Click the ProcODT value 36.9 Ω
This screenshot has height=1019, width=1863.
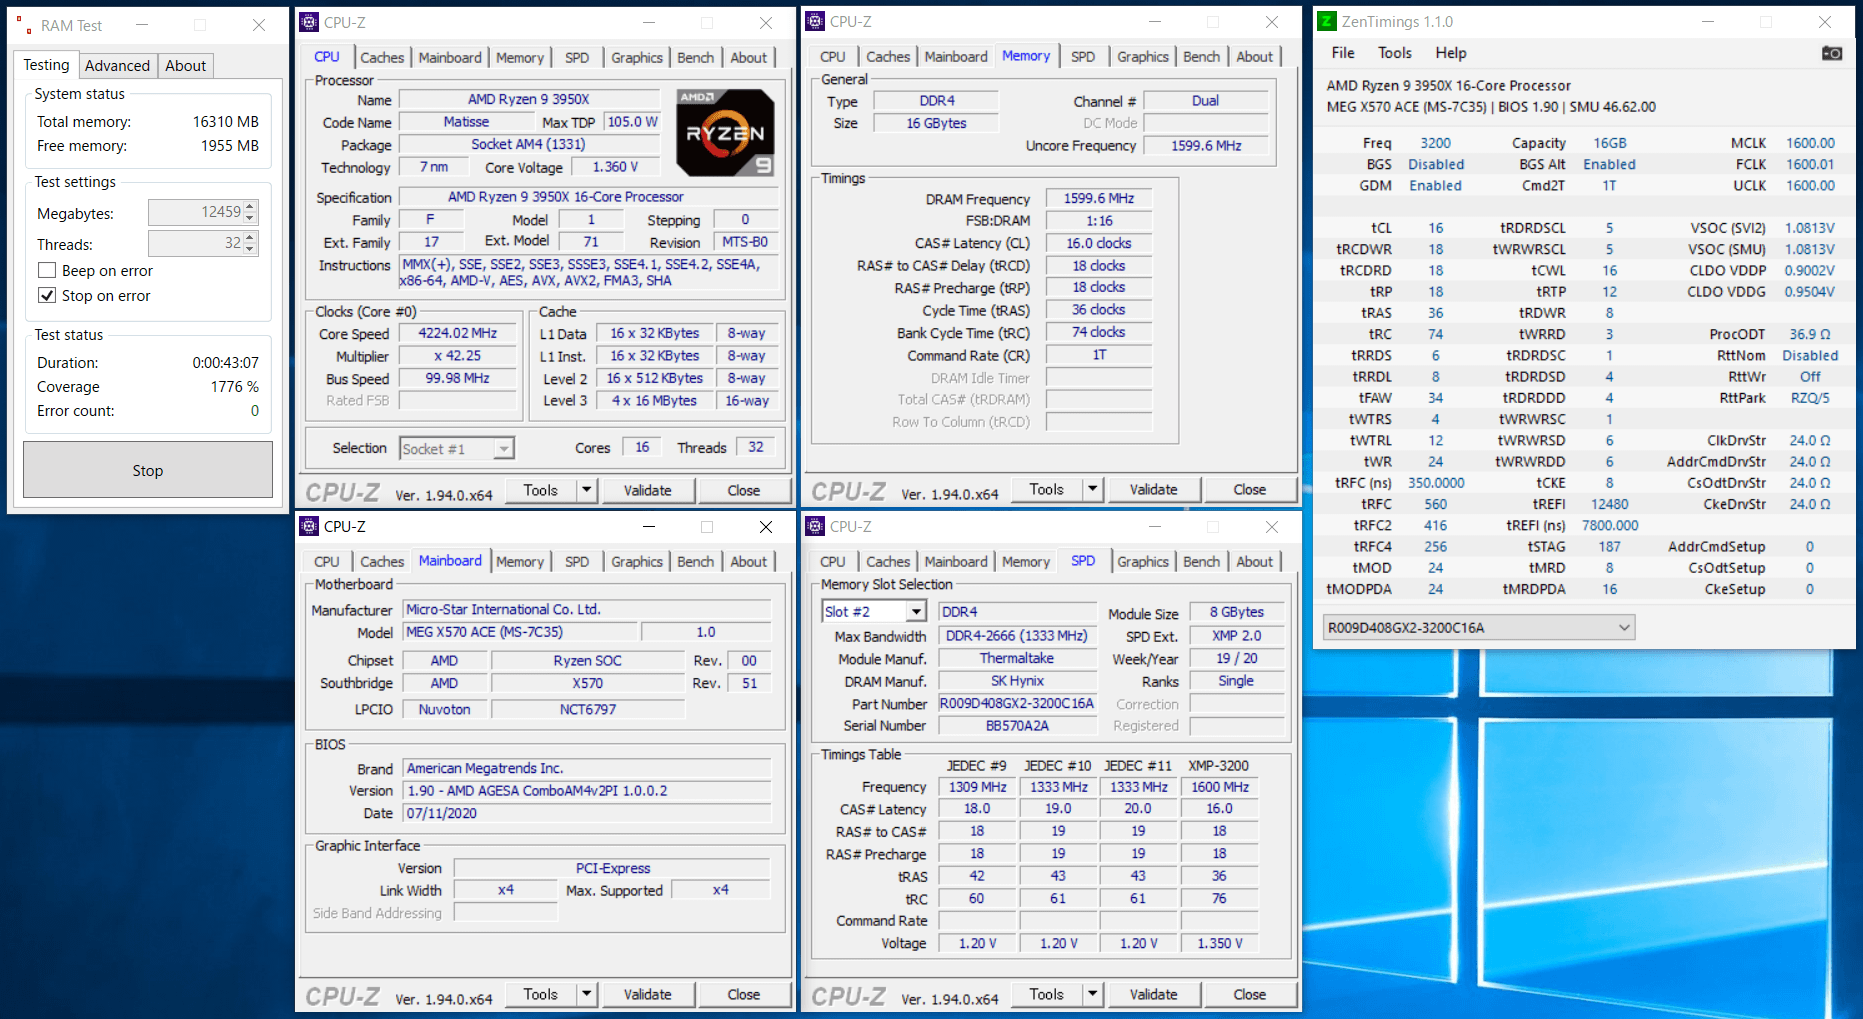[1810, 334]
